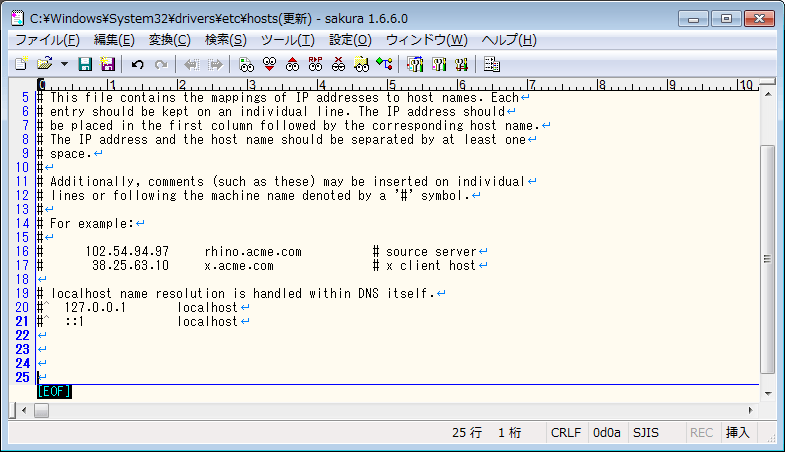Click the vertical scrollbar thumb

767,259
